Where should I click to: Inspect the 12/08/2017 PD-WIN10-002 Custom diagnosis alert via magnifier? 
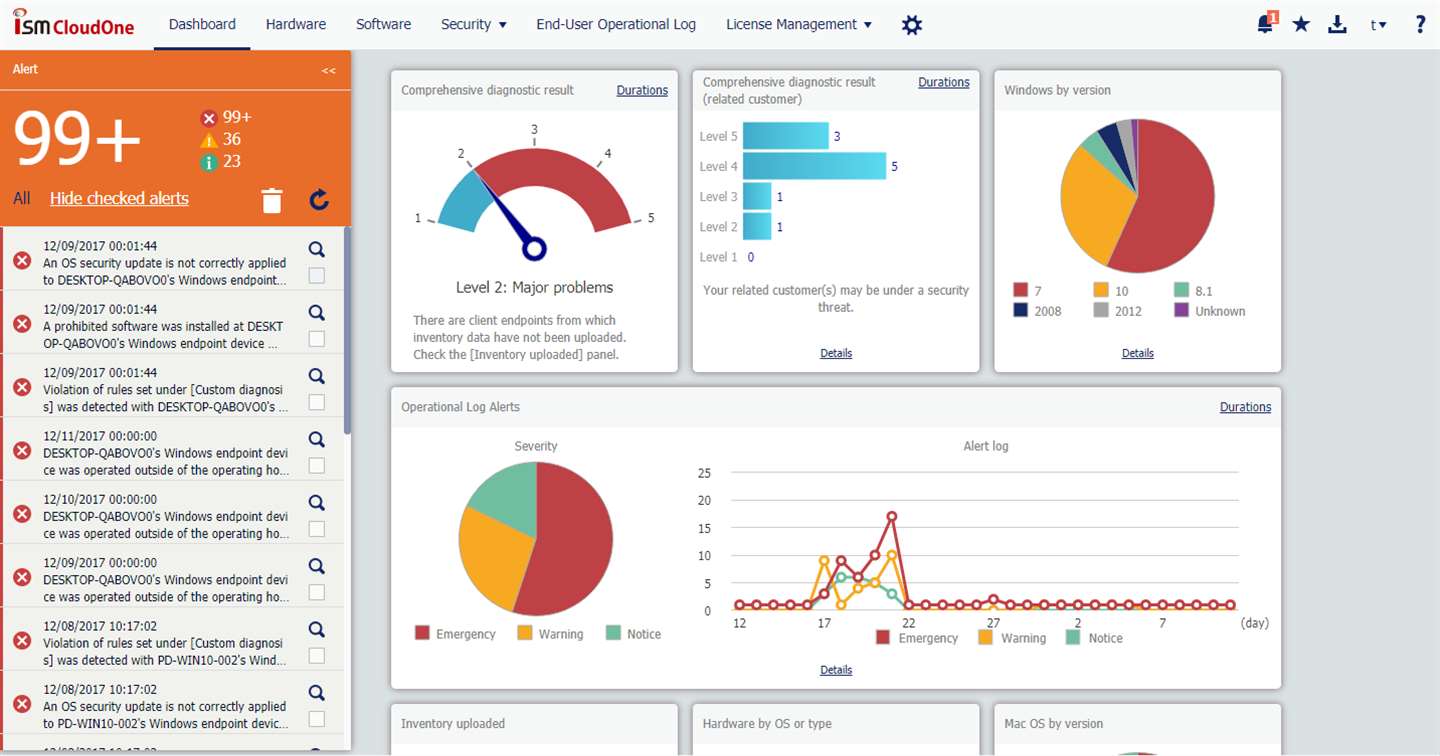pos(317,630)
